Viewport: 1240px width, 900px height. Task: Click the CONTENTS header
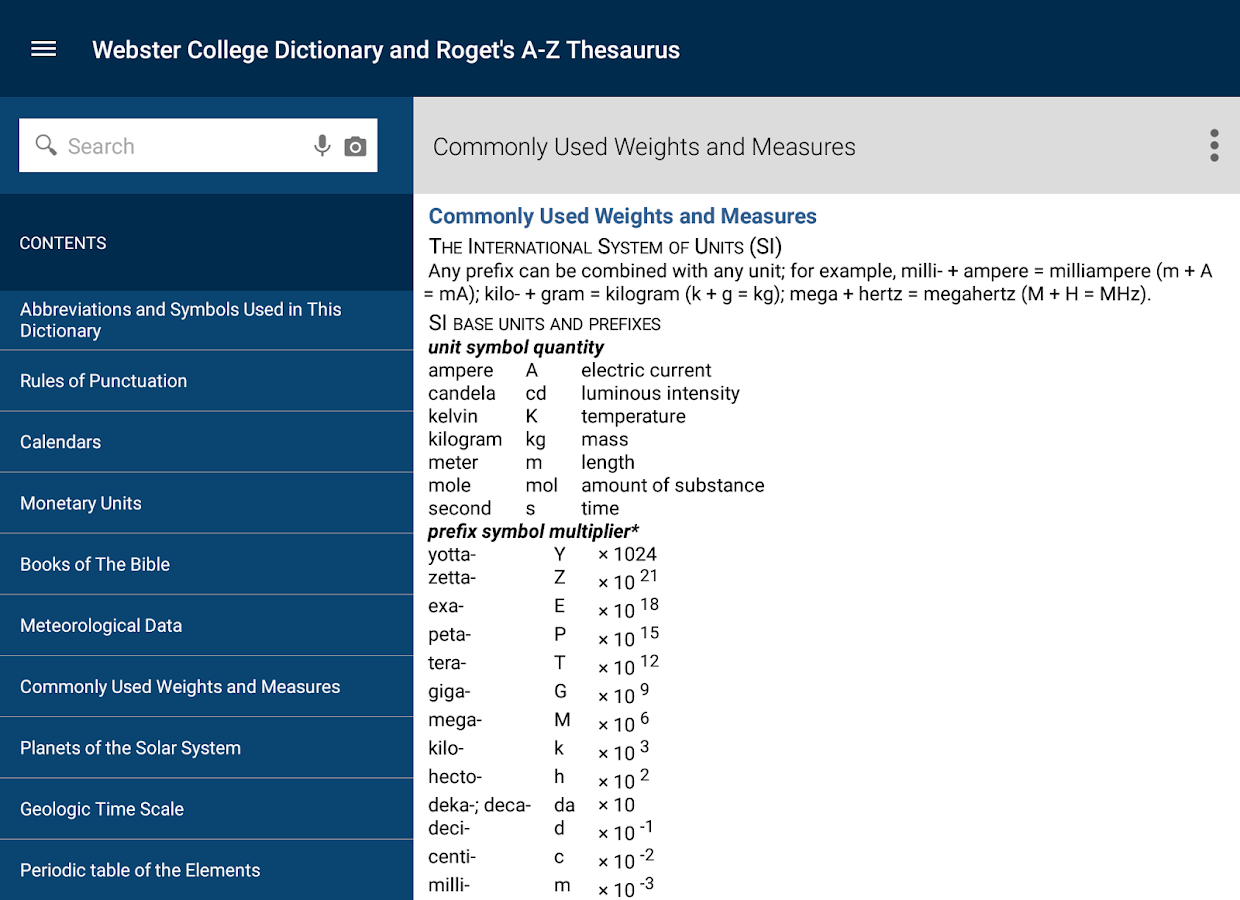click(63, 243)
